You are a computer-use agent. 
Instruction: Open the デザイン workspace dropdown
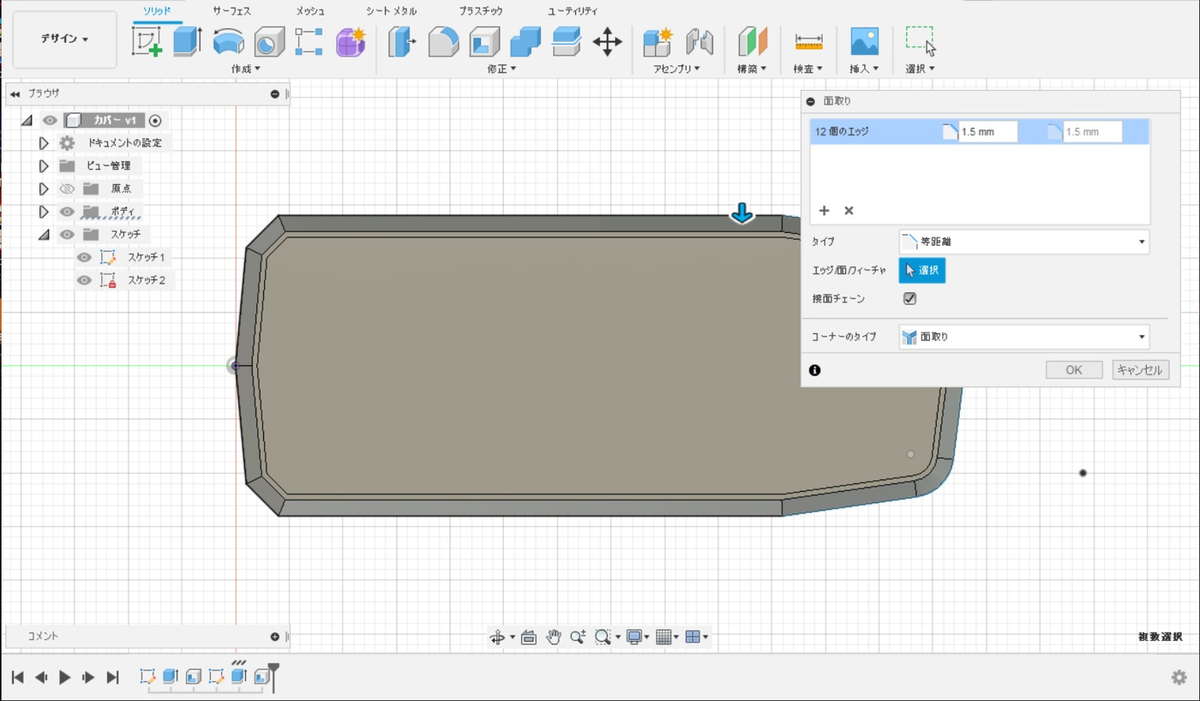click(x=64, y=39)
